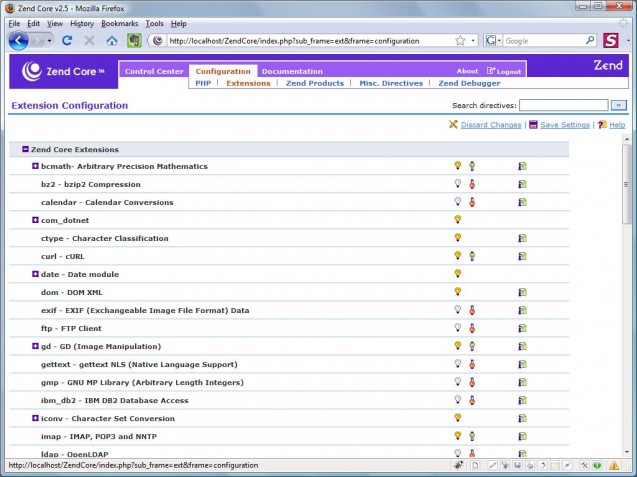The height and width of the screenshot is (477, 637).
Task: Click in the Search directives field
Action: coord(563,105)
